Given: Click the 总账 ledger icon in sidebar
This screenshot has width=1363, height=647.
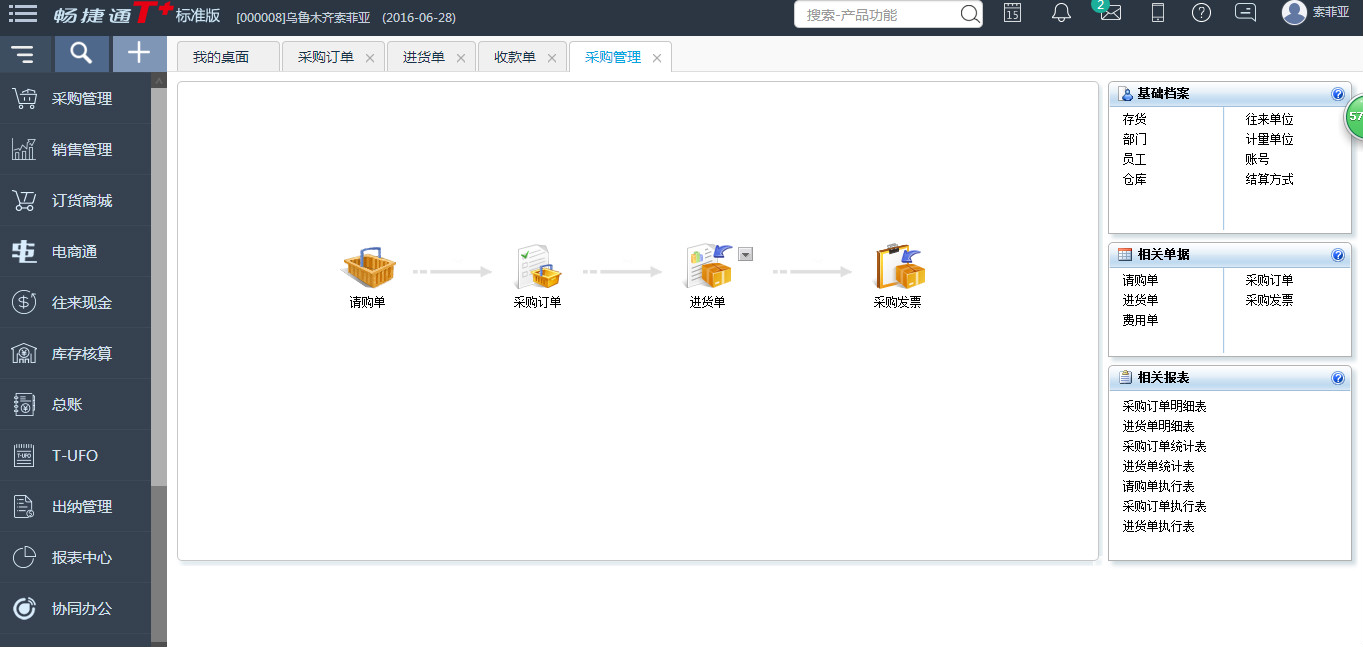Looking at the screenshot, I should pyautogui.click(x=24, y=404).
